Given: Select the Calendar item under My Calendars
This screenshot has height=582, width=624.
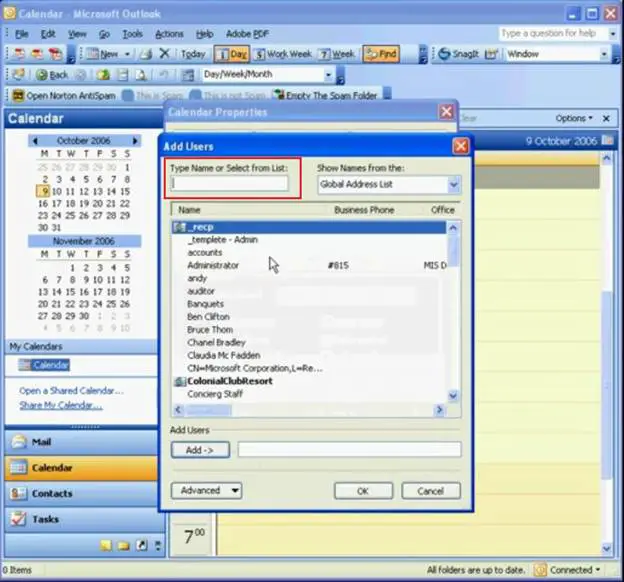Looking at the screenshot, I should pos(44,365).
